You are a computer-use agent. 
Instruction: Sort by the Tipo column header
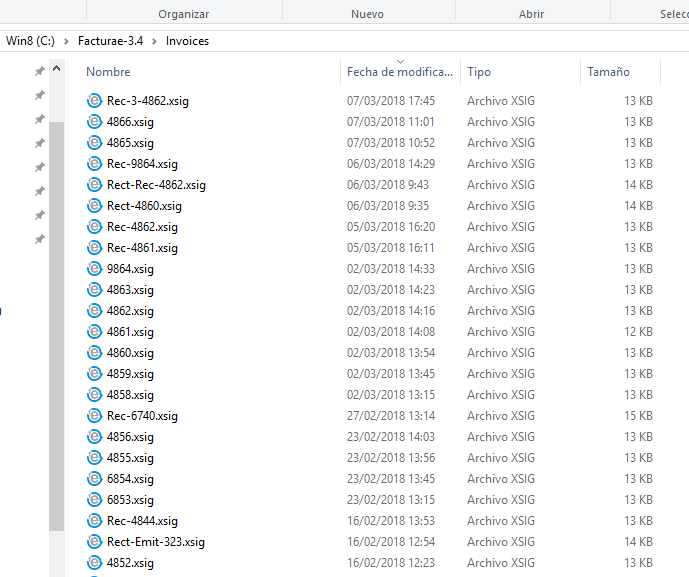[479, 72]
